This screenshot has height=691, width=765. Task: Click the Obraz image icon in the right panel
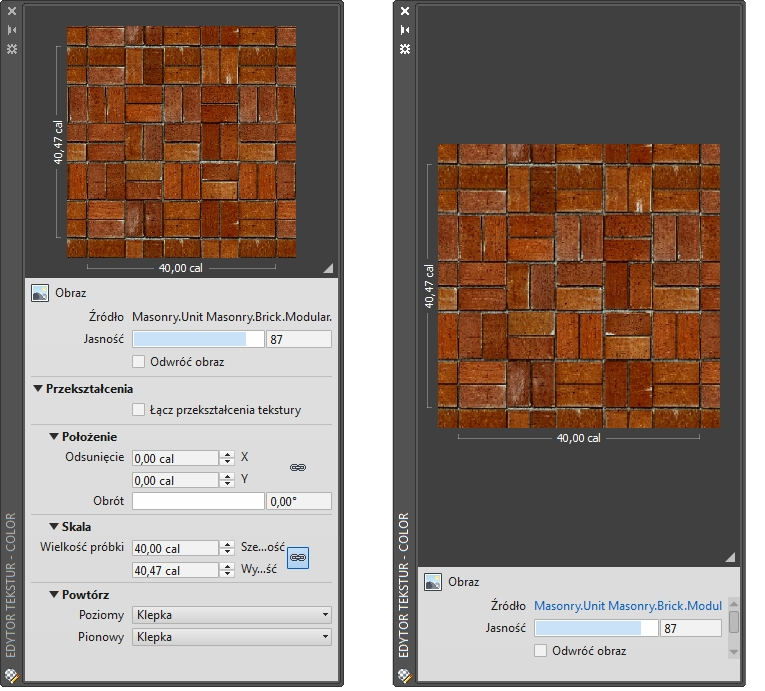(433, 581)
